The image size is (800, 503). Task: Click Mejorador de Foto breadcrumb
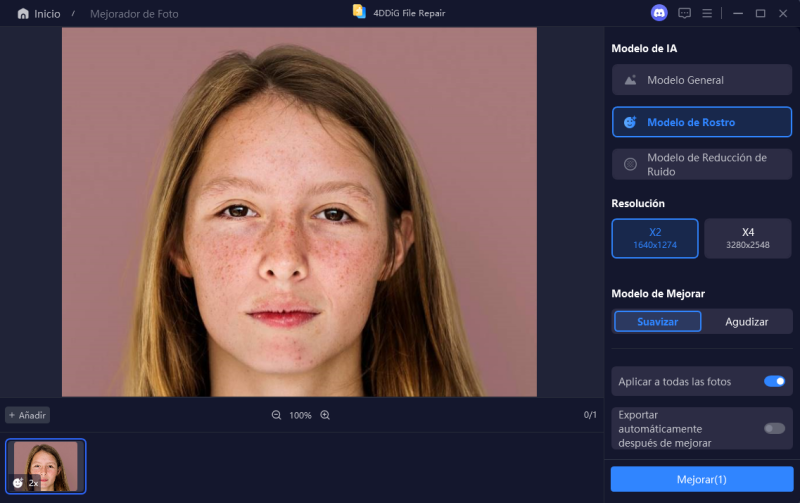coord(134,14)
